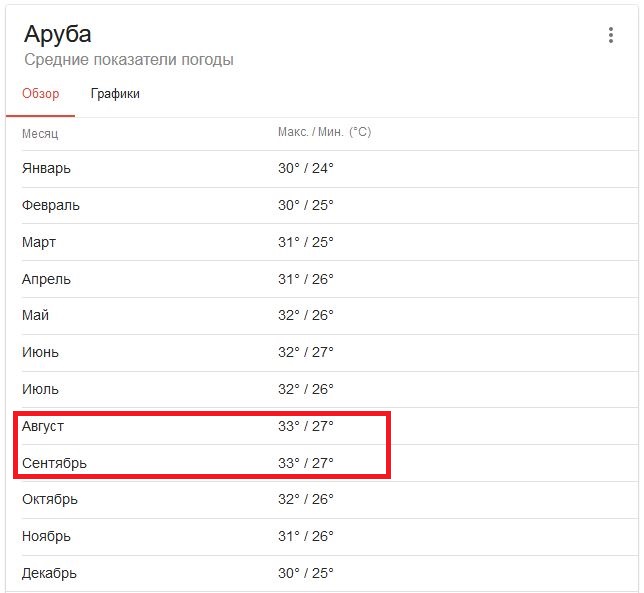Screen dimensions: 644x593
Task: Switch to the Обзор tab
Action: pos(41,94)
